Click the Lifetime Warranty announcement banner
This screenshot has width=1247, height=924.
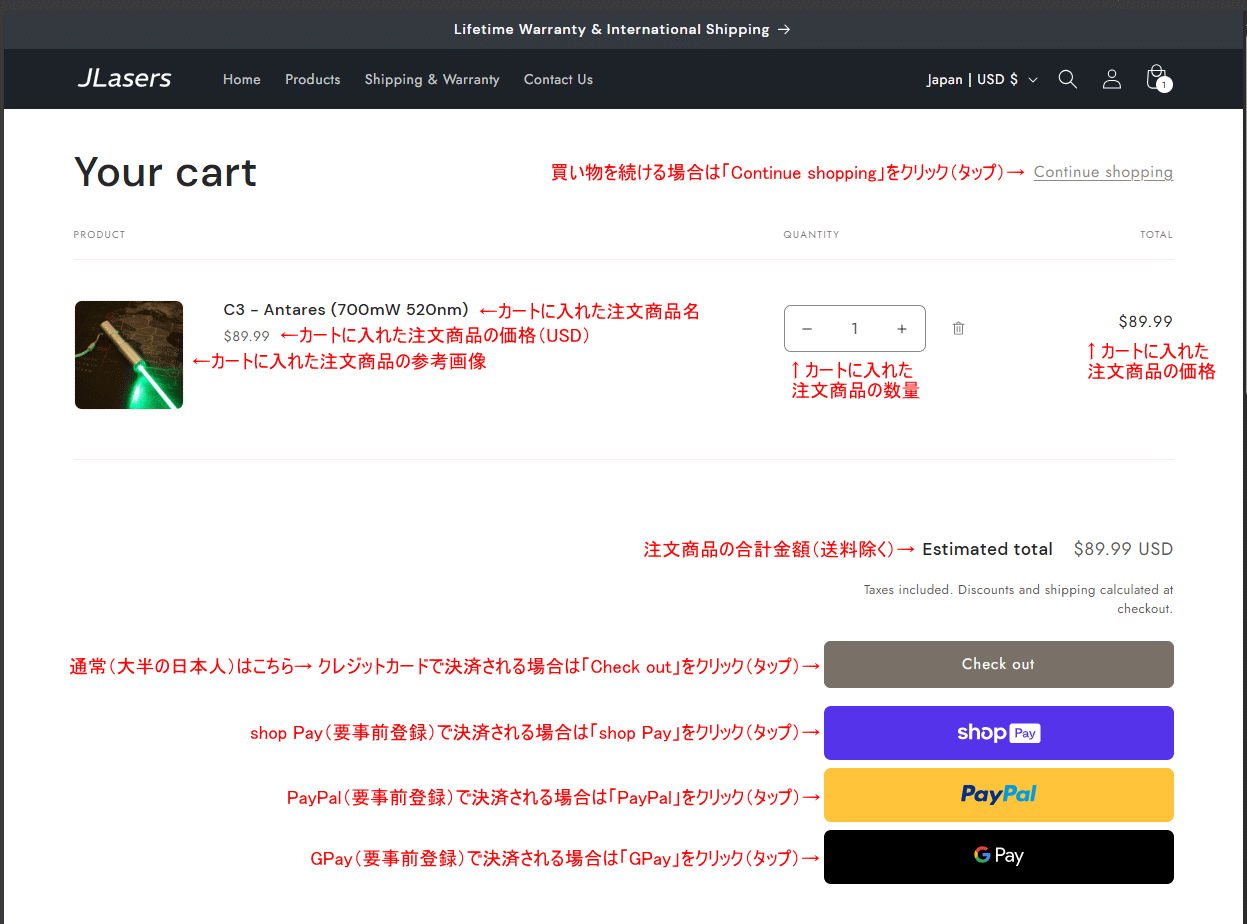point(622,29)
